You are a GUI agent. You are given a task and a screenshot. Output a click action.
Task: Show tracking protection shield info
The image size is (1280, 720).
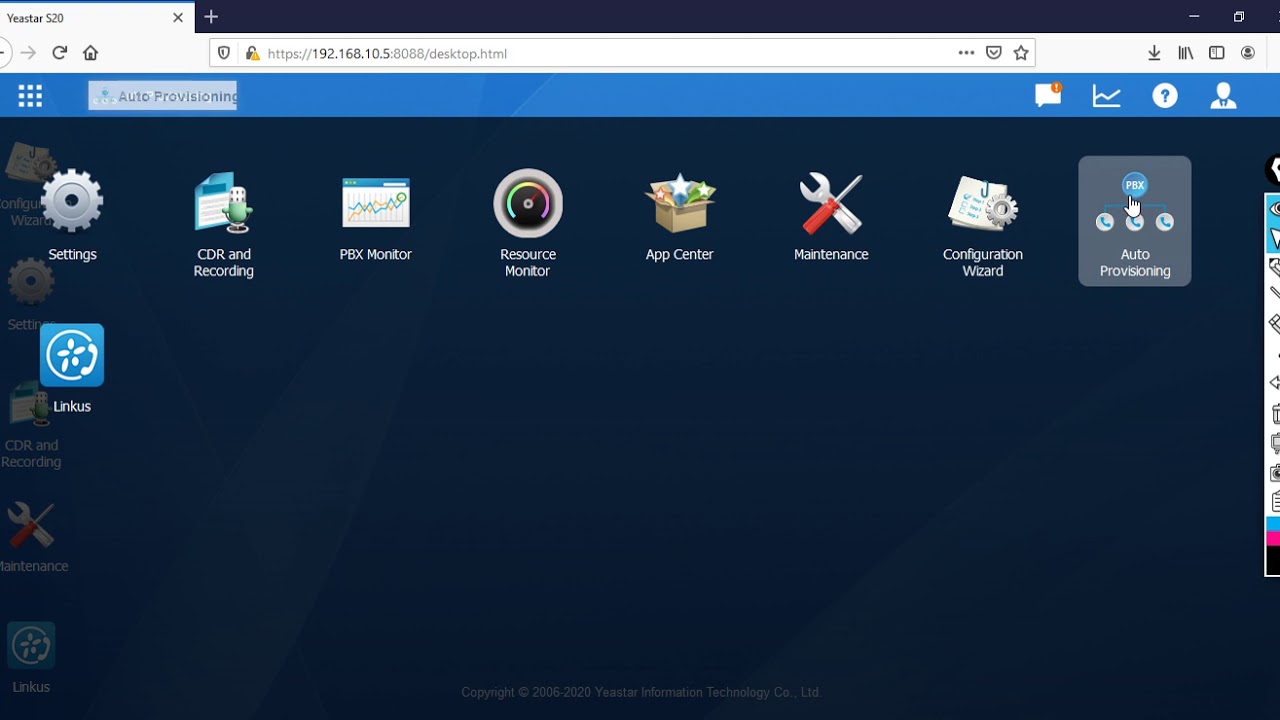pos(224,53)
